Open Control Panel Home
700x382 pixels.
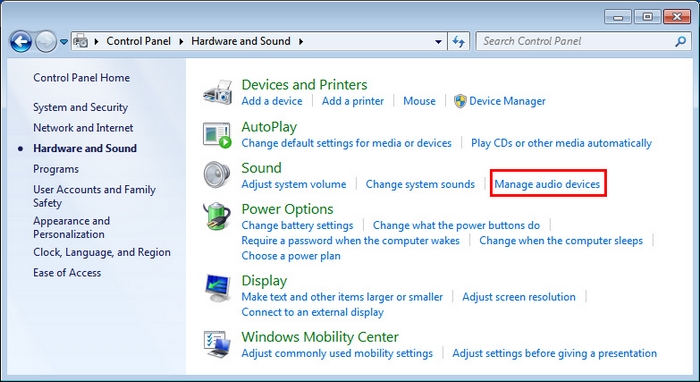(x=81, y=78)
